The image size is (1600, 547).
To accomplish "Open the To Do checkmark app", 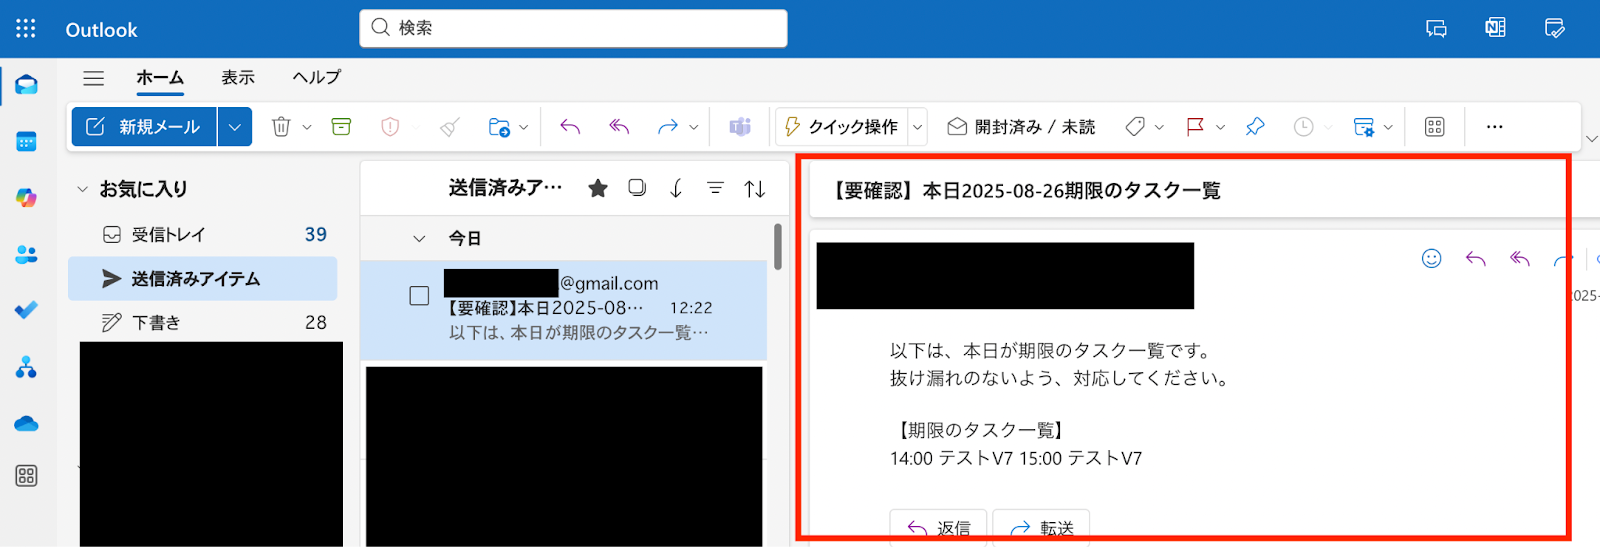I will (x=26, y=310).
